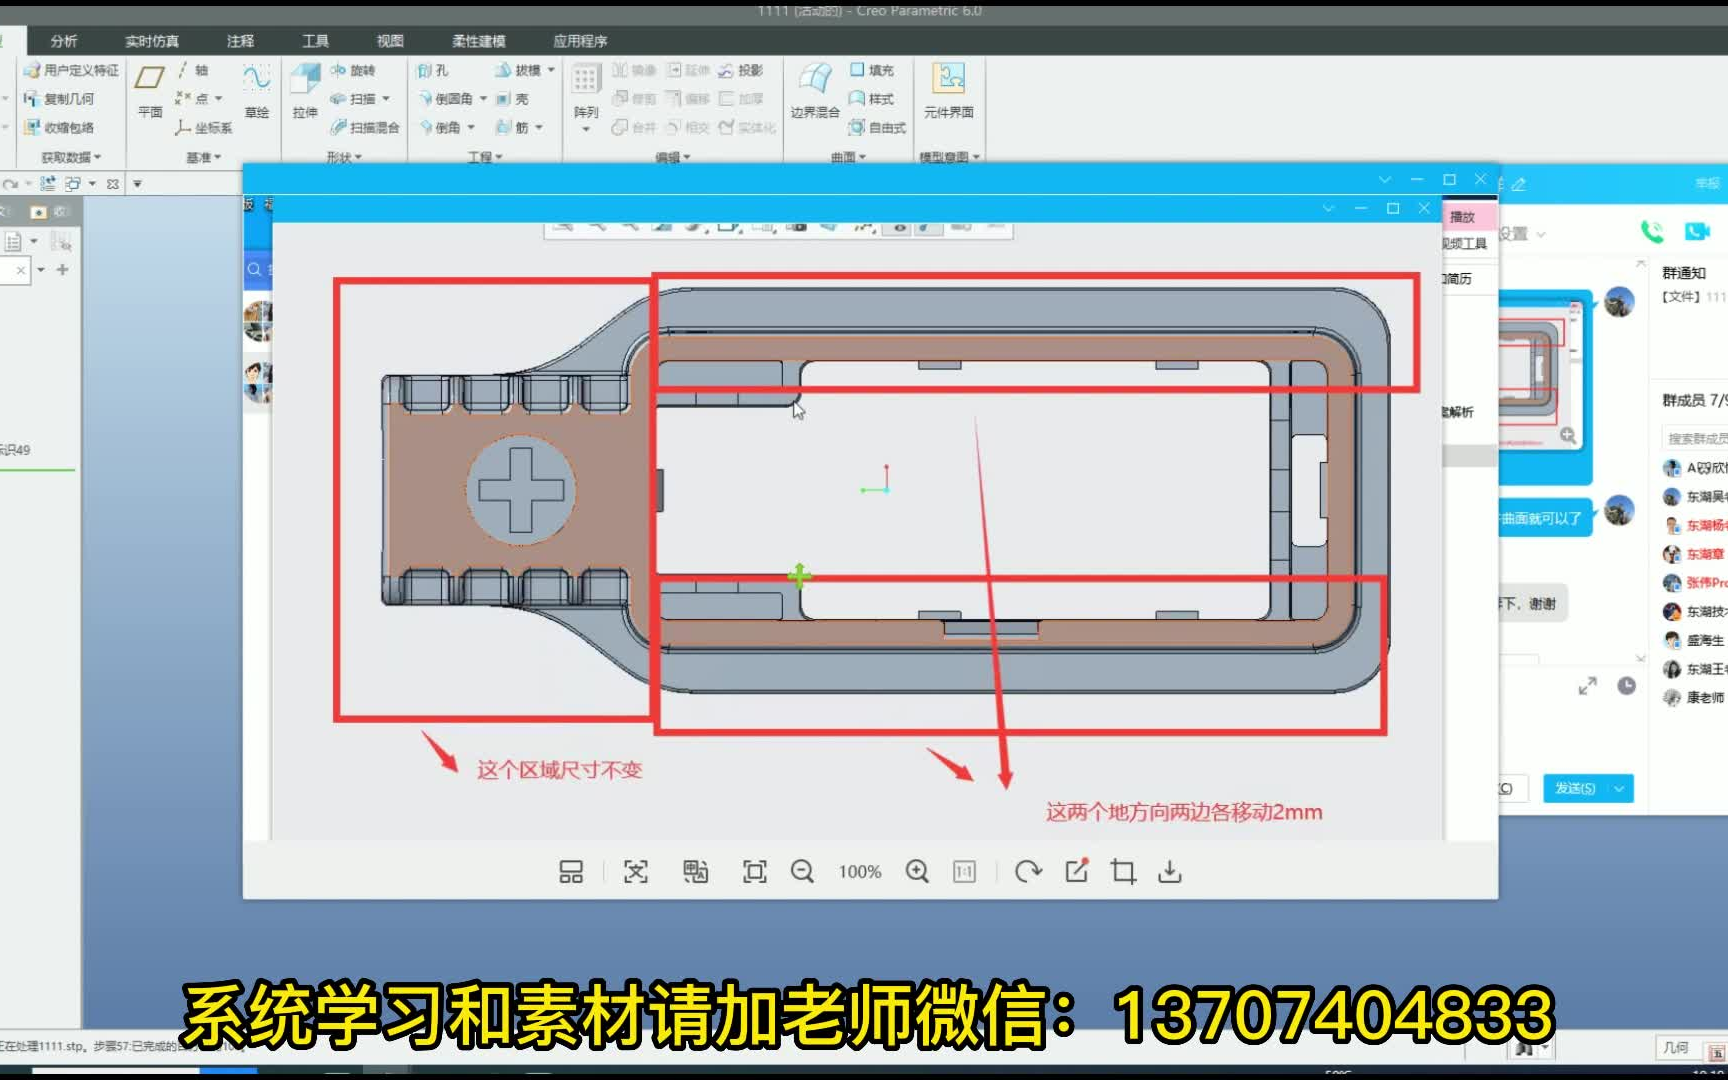Screen dimensions: 1728x1080
Task: Click the 100% zoom level in image viewer
Action: click(x=860, y=872)
